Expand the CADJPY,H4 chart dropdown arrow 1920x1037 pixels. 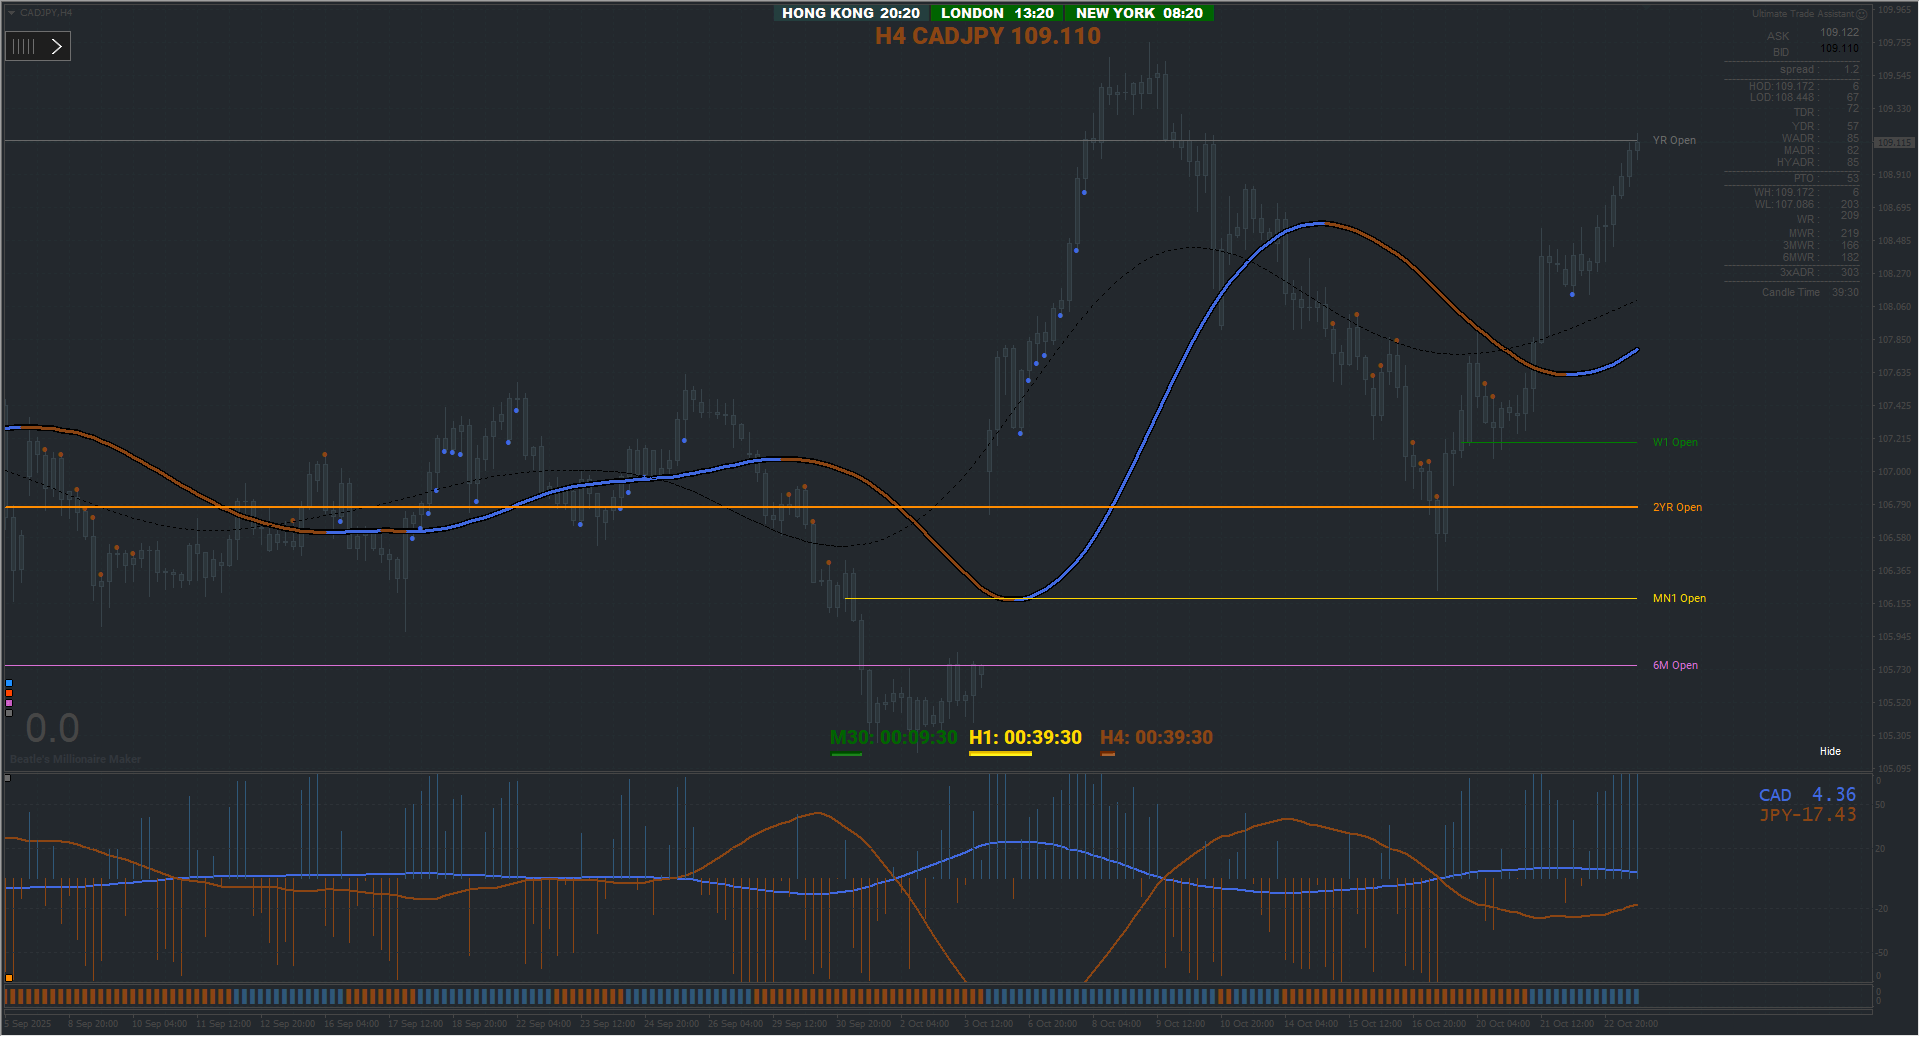click(11, 12)
